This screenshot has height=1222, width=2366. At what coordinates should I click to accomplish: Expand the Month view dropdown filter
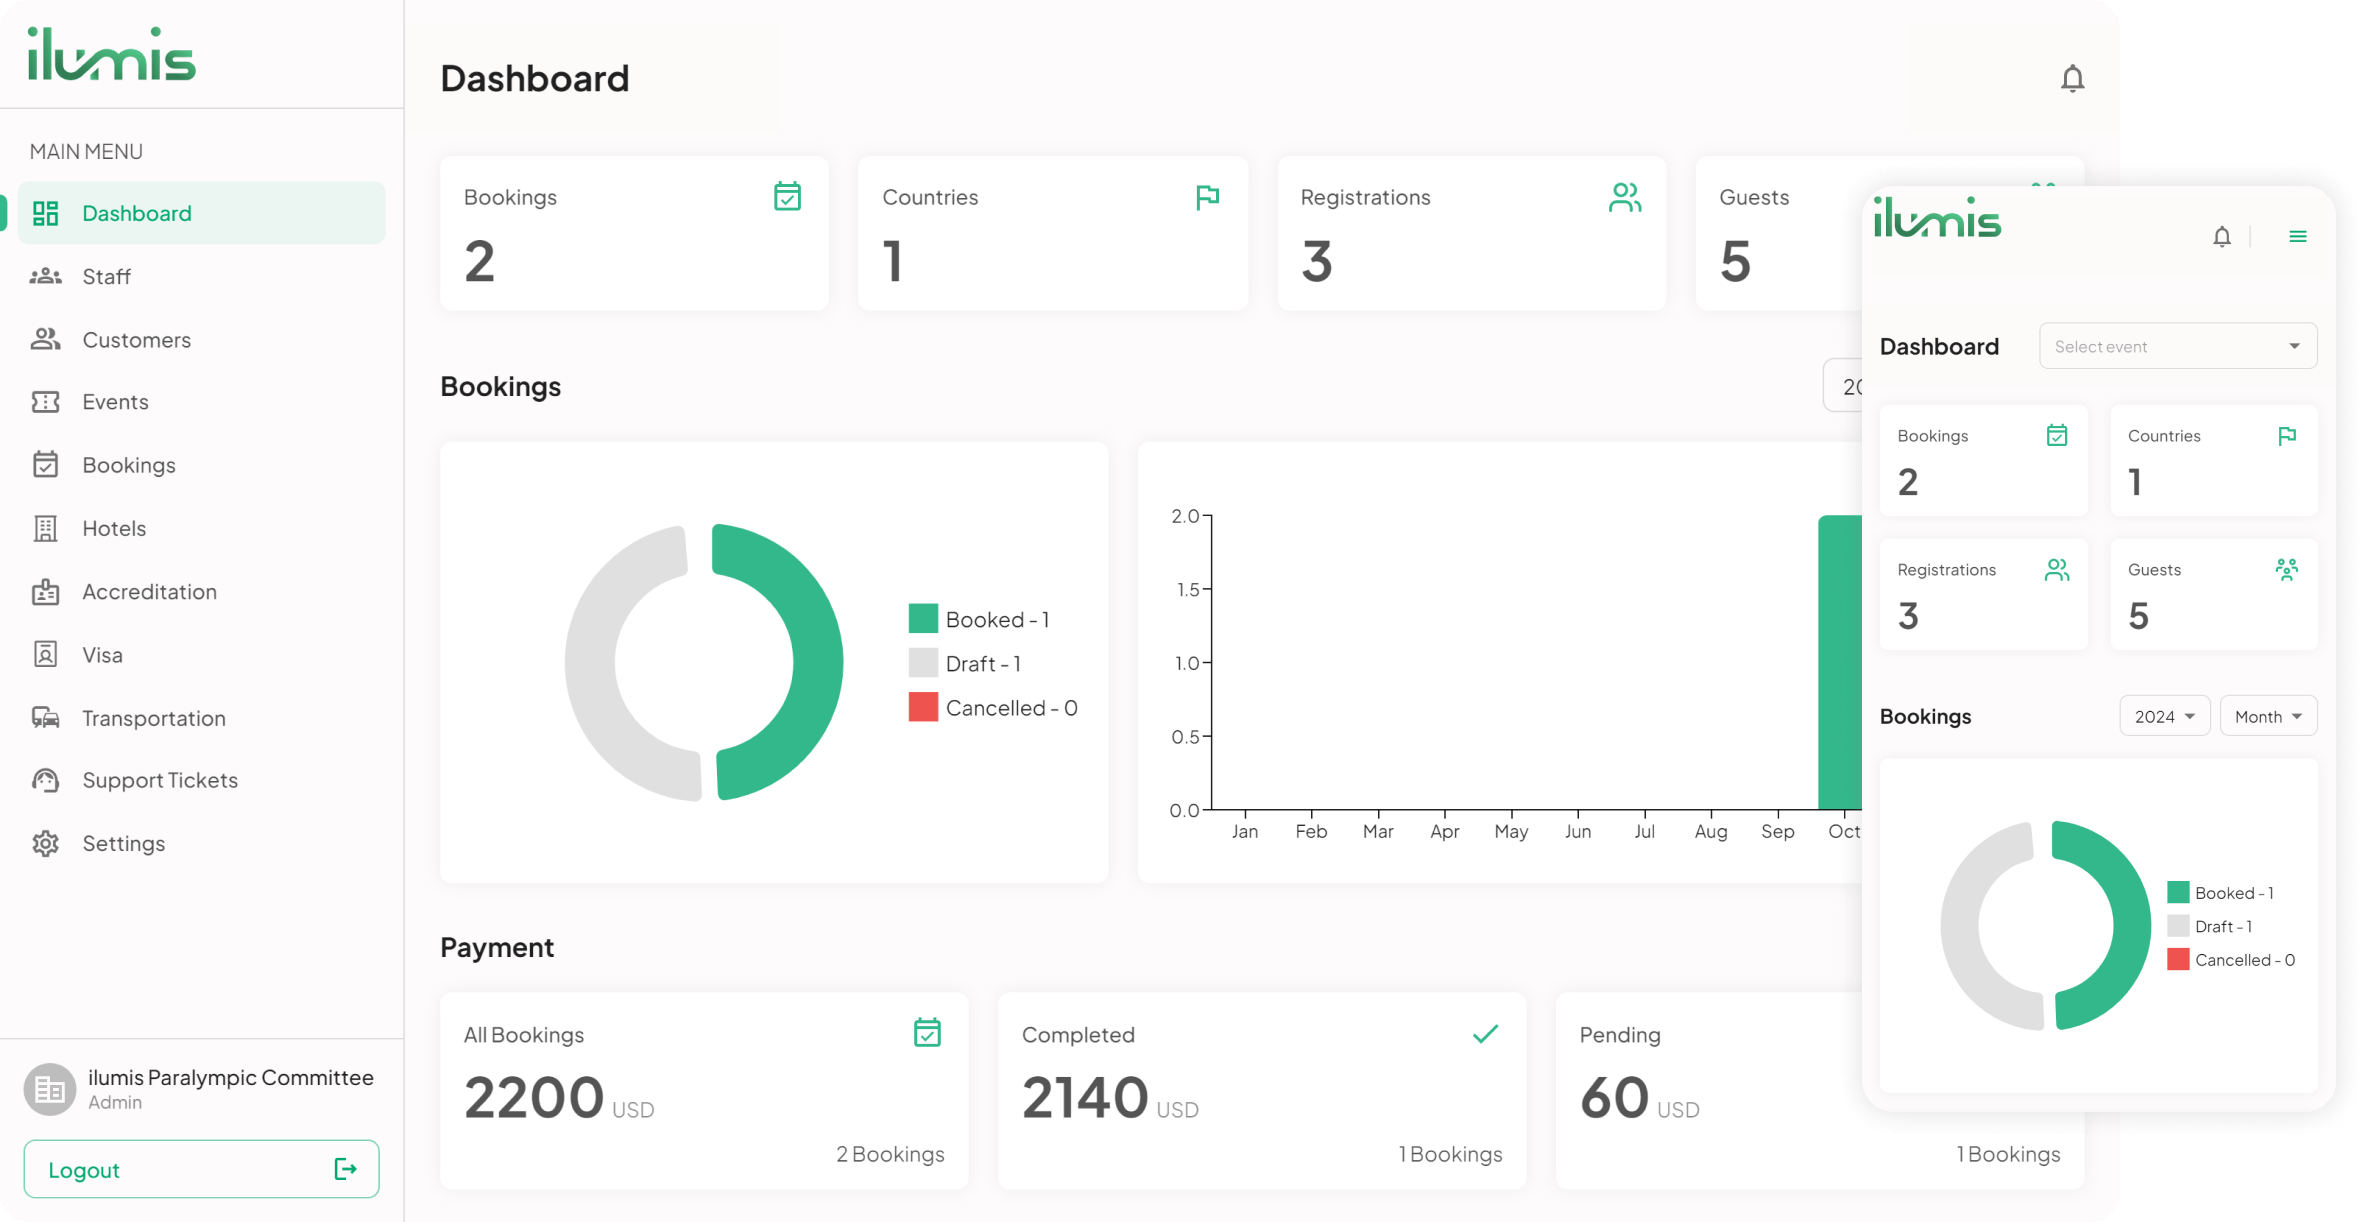click(x=2265, y=715)
